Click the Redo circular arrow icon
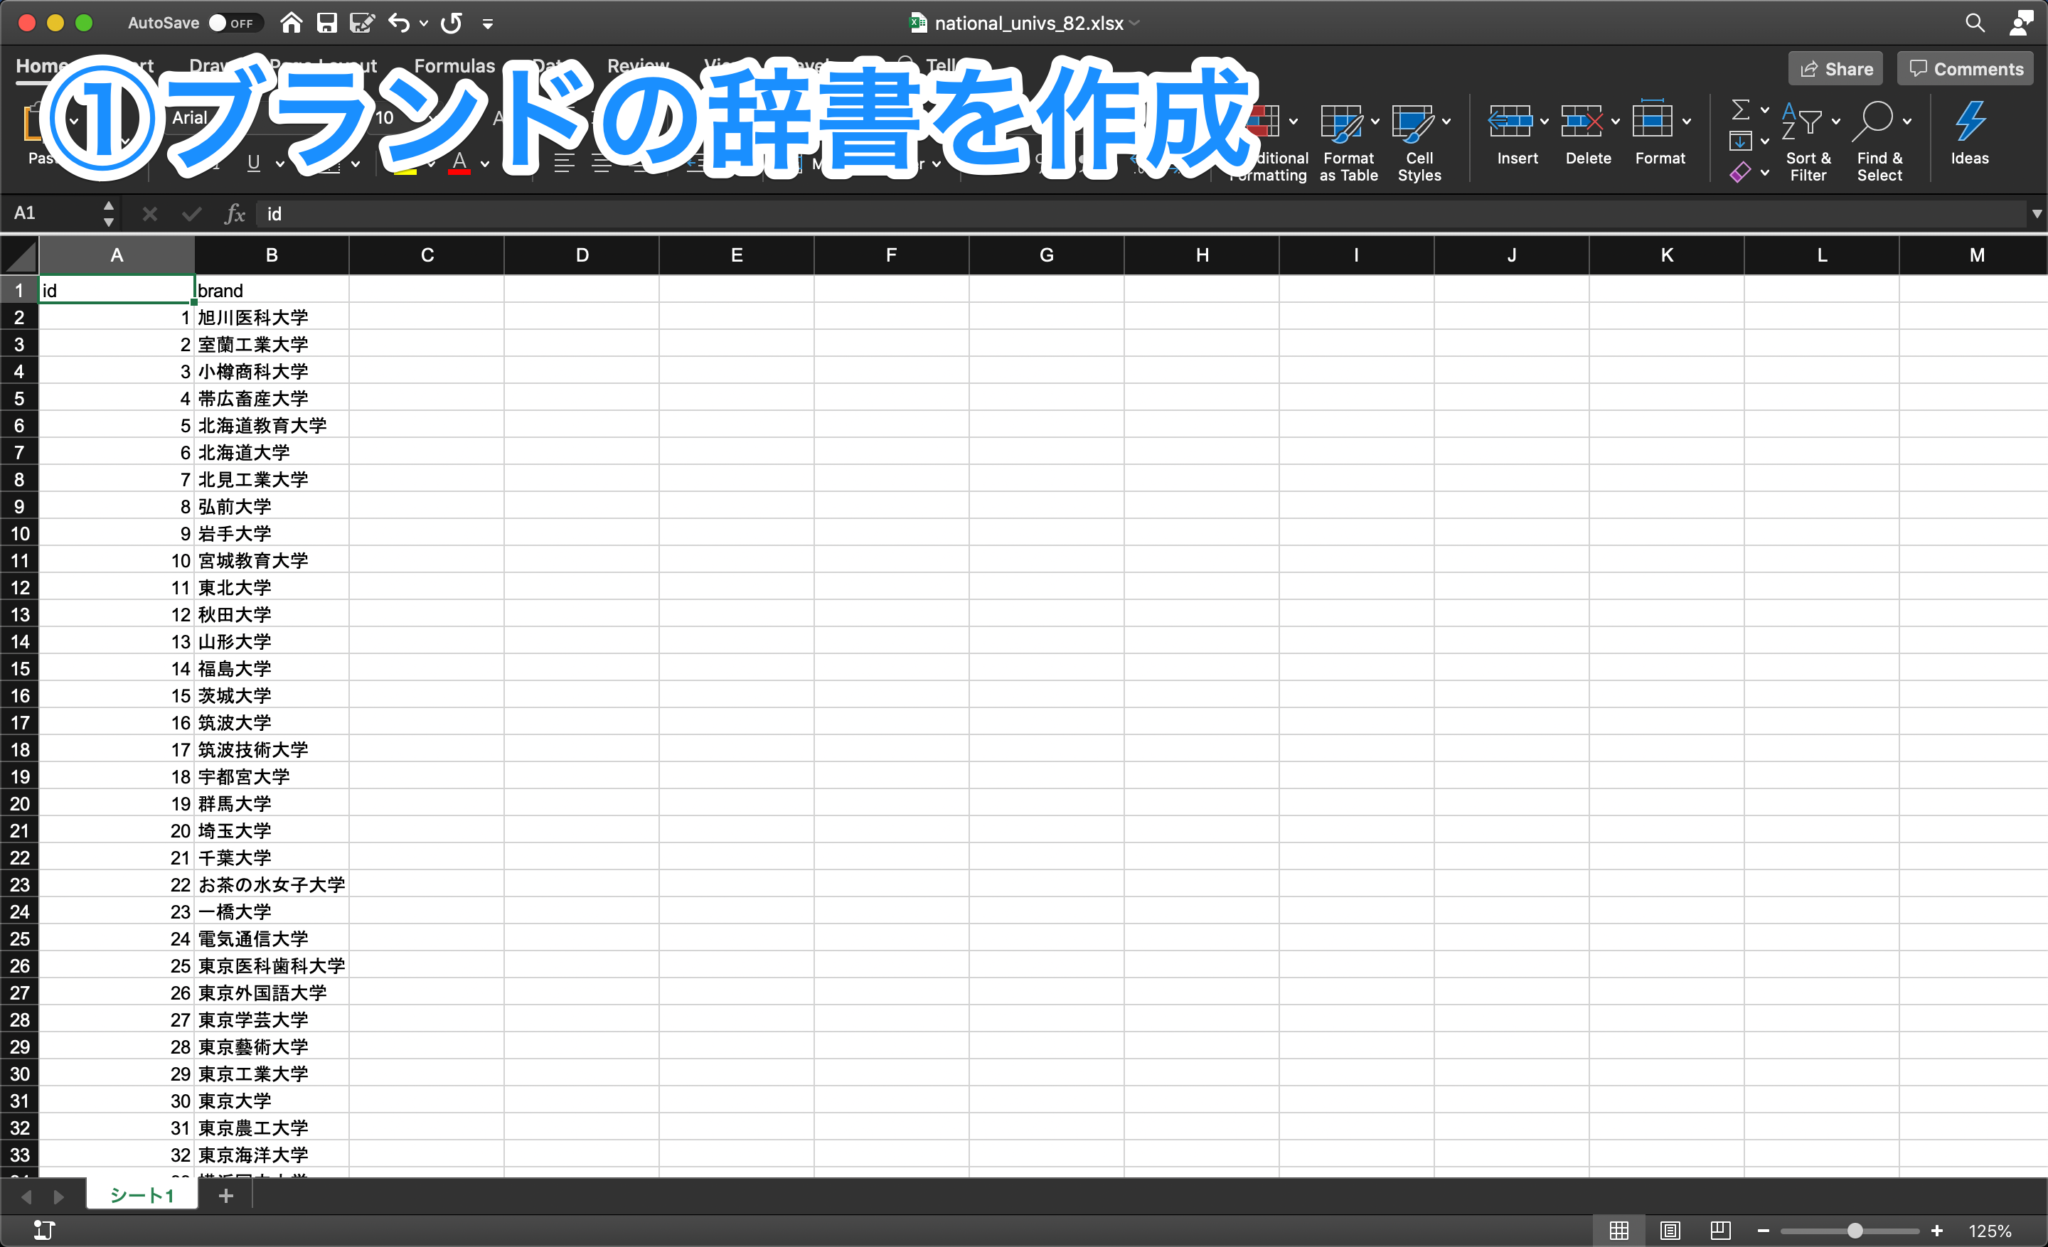The image size is (2048, 1247). click(x=452, y=22)
